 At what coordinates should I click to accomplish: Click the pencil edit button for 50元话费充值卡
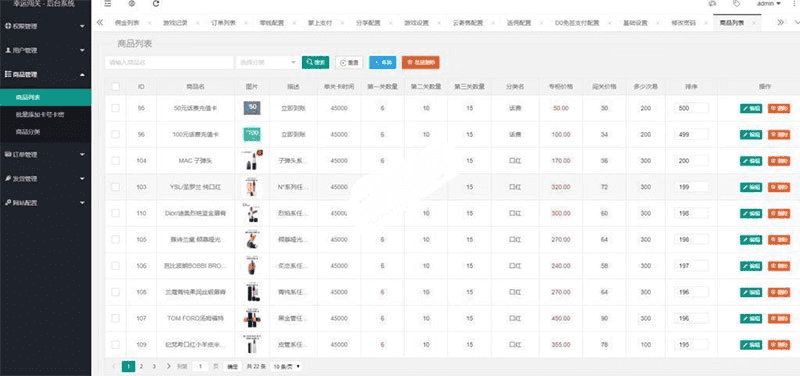(x=751, y=108)
